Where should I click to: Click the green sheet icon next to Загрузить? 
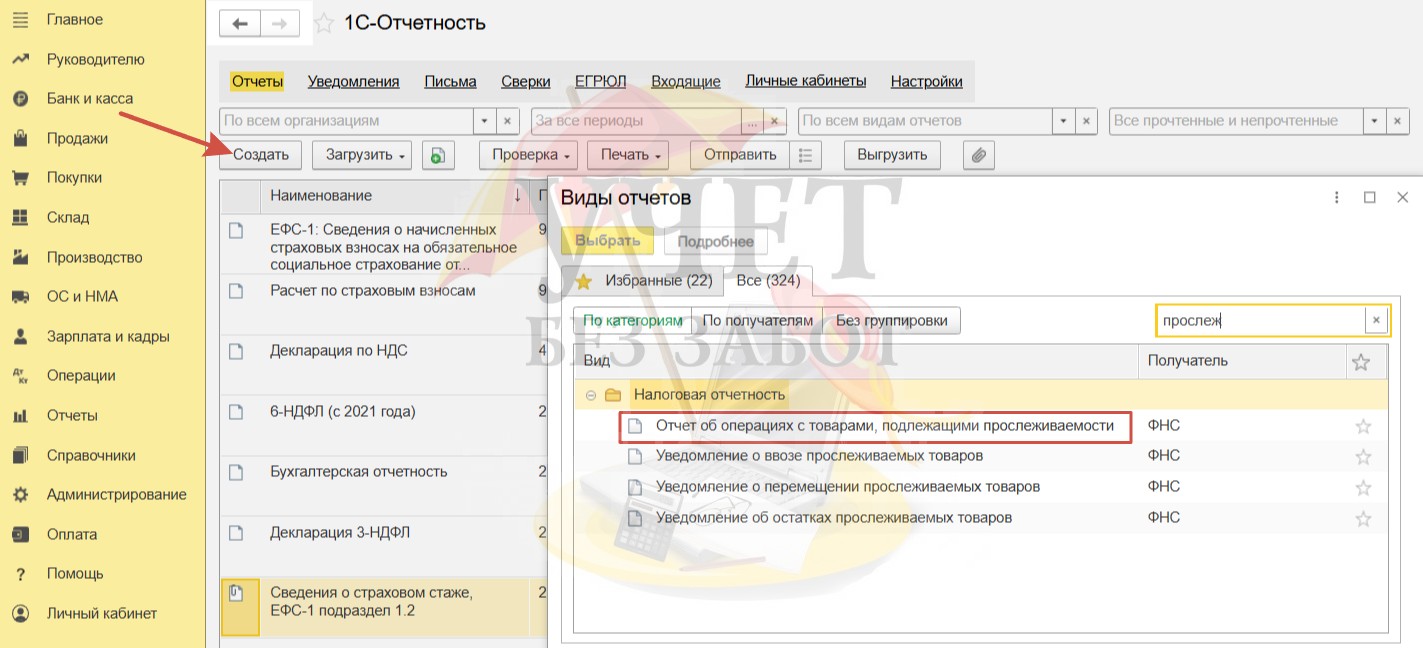[x=438, y=155]
